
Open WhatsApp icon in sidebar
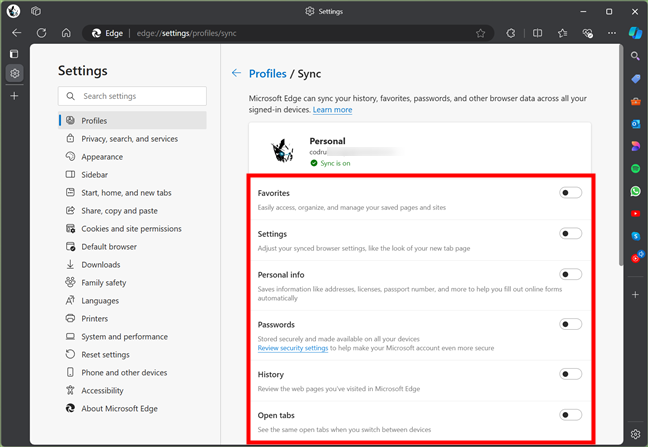click(x=636, y=191)
